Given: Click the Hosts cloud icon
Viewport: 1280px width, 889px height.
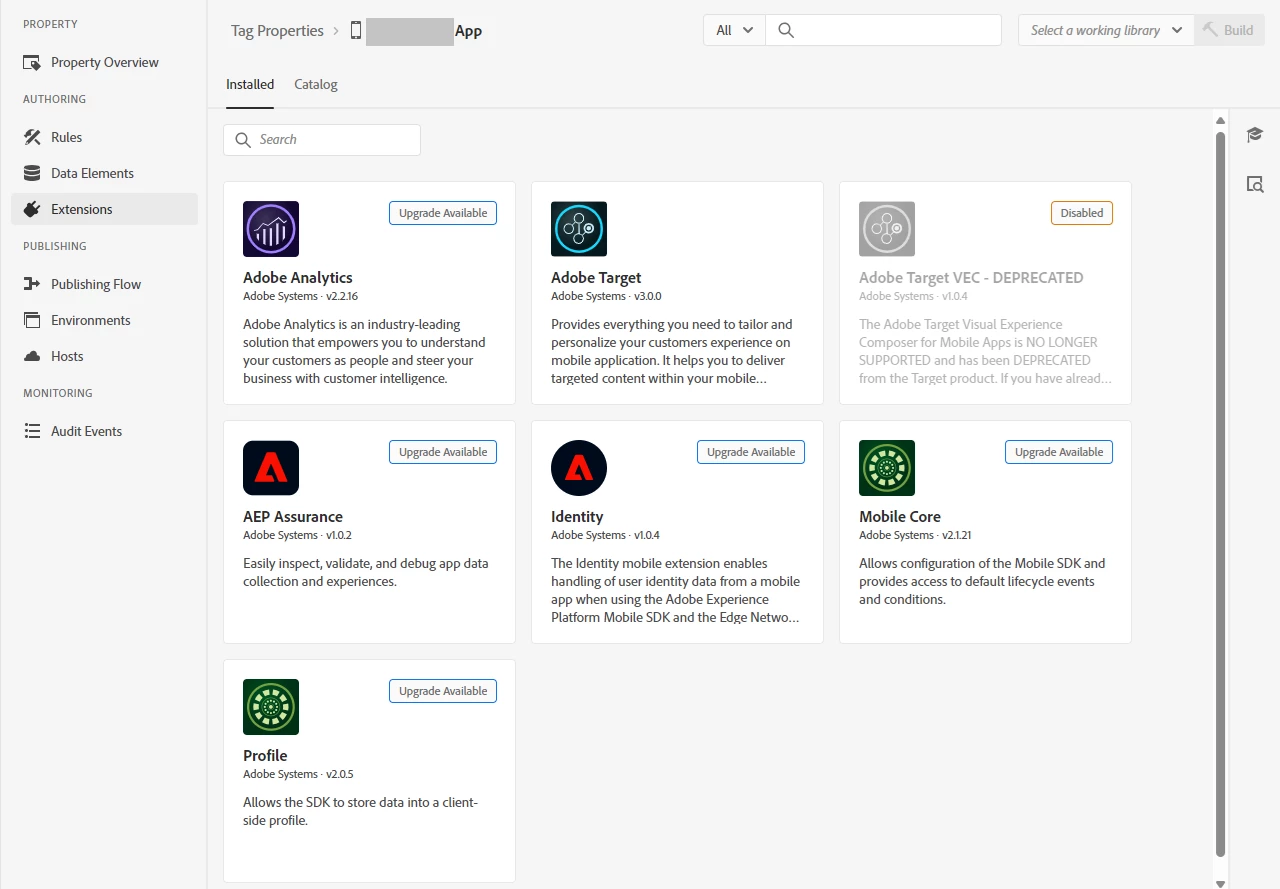Looking at the screenshot, I should [x=32, y=356].
